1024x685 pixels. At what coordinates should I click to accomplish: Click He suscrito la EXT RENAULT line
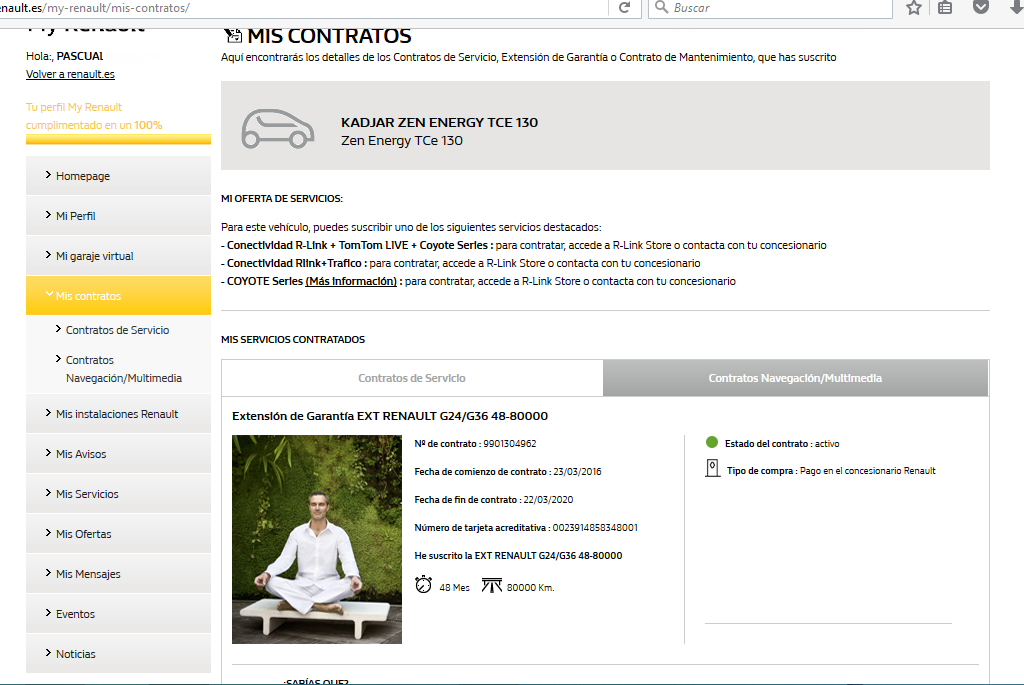pos(519,556)
